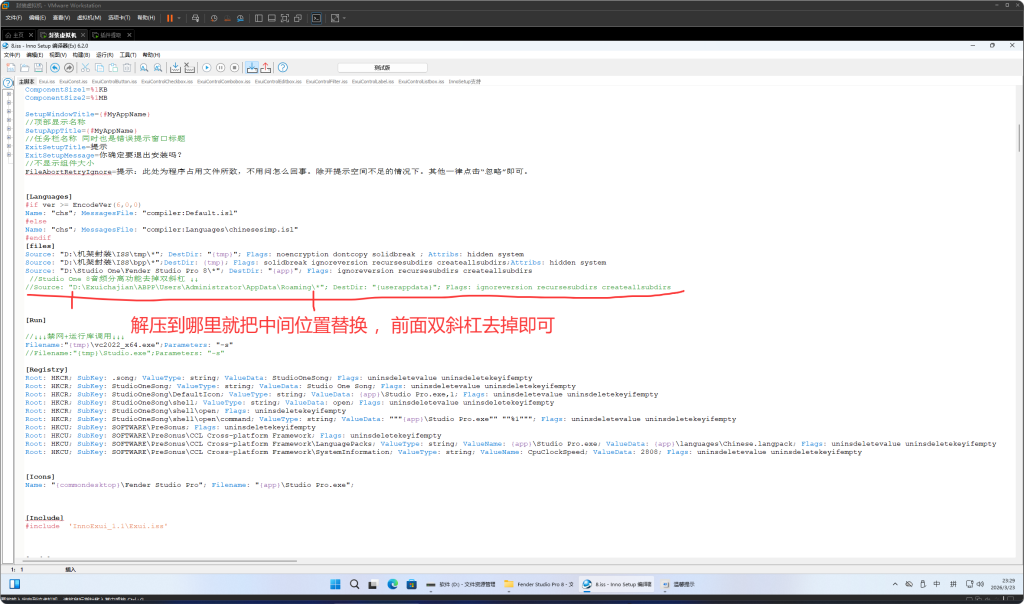Click the help icon beside the script tabs

click(x=8, y=82)
